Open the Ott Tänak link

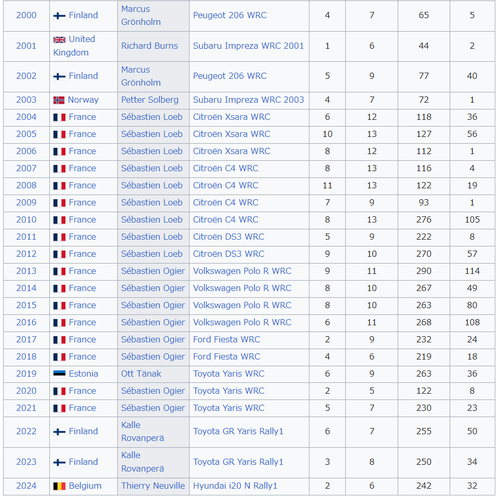click(141, 374)
